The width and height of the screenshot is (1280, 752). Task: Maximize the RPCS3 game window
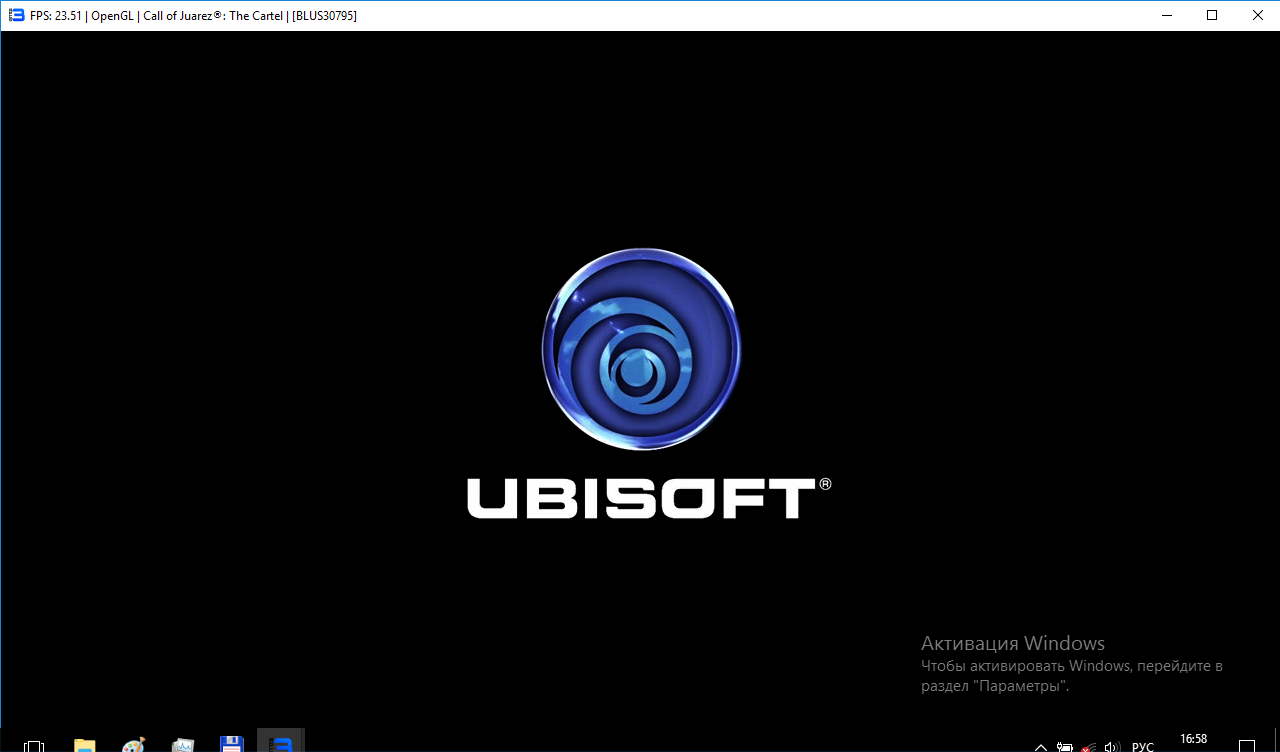(1212, 15)
